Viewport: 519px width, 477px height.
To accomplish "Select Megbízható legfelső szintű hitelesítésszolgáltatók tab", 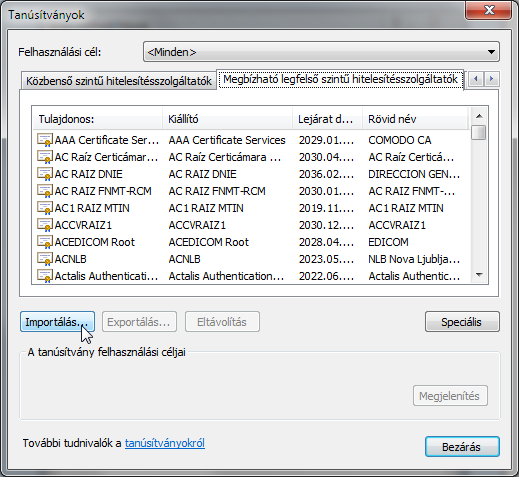I will tap(340, 79).
